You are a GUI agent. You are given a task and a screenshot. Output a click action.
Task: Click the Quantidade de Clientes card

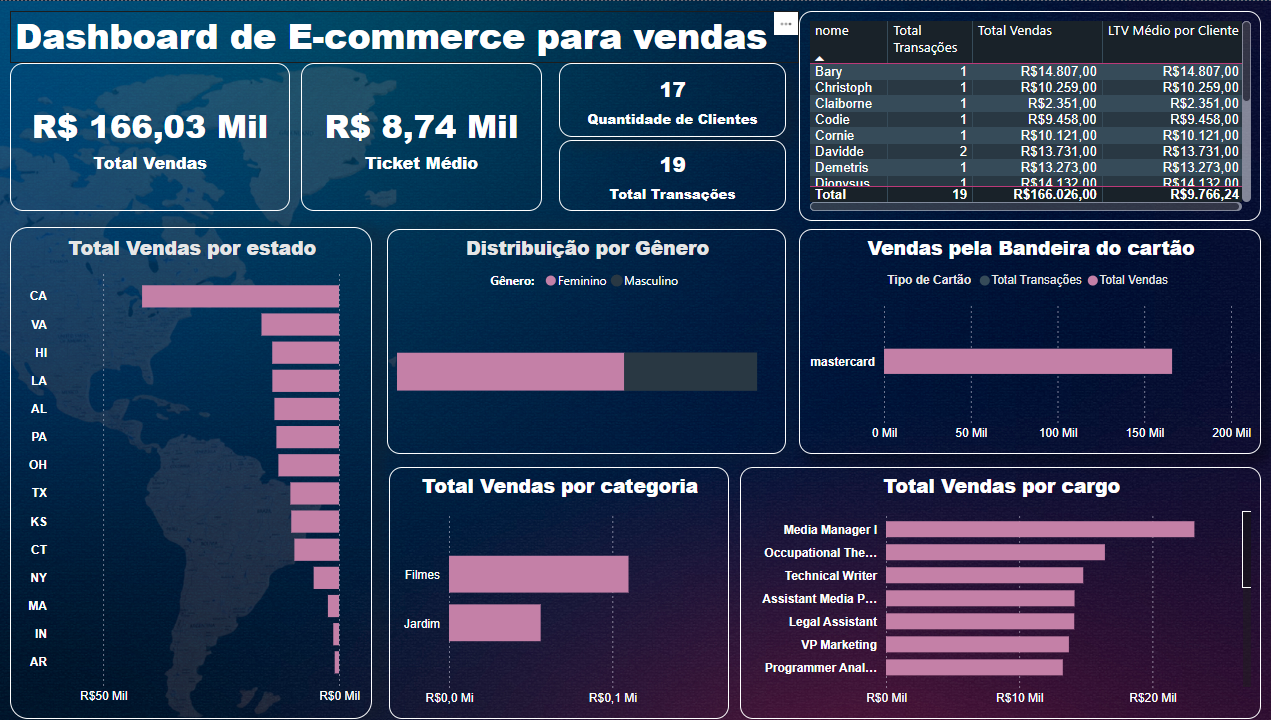[672, 100]
